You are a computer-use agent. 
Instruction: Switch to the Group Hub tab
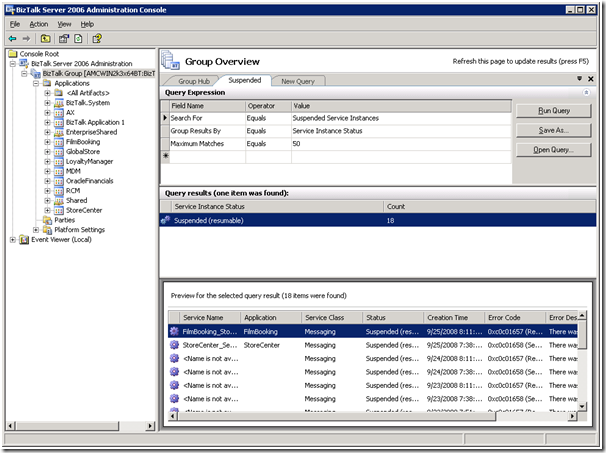click(194, 81)
